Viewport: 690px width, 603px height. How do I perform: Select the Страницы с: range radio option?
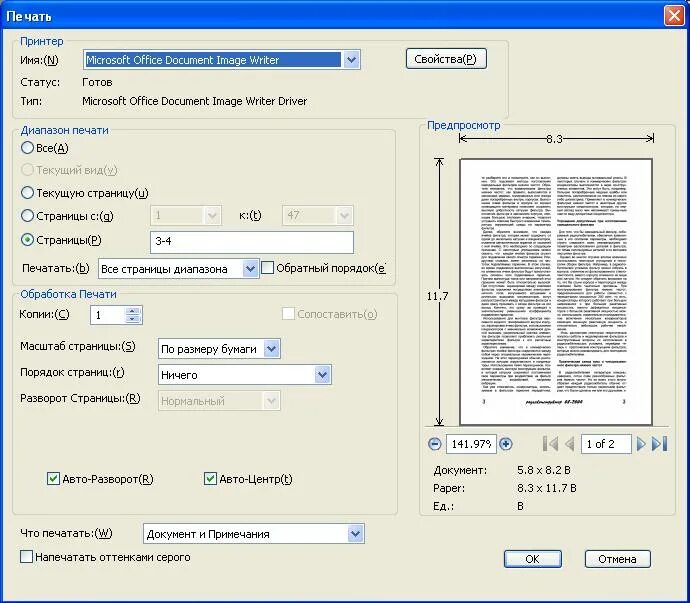click(x=27, y=215)
